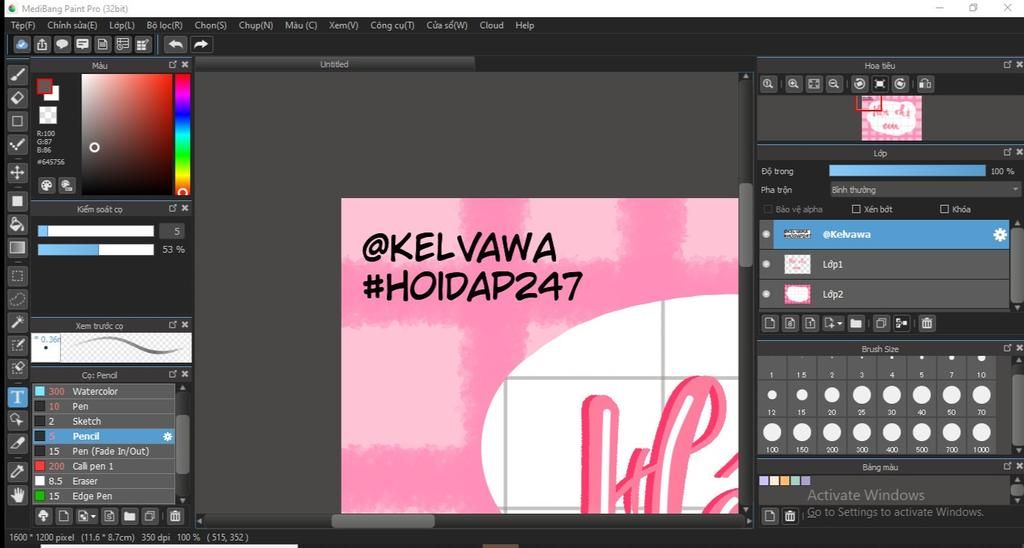Delete brush with brush panel trash icon

click(x=175, y=516)
